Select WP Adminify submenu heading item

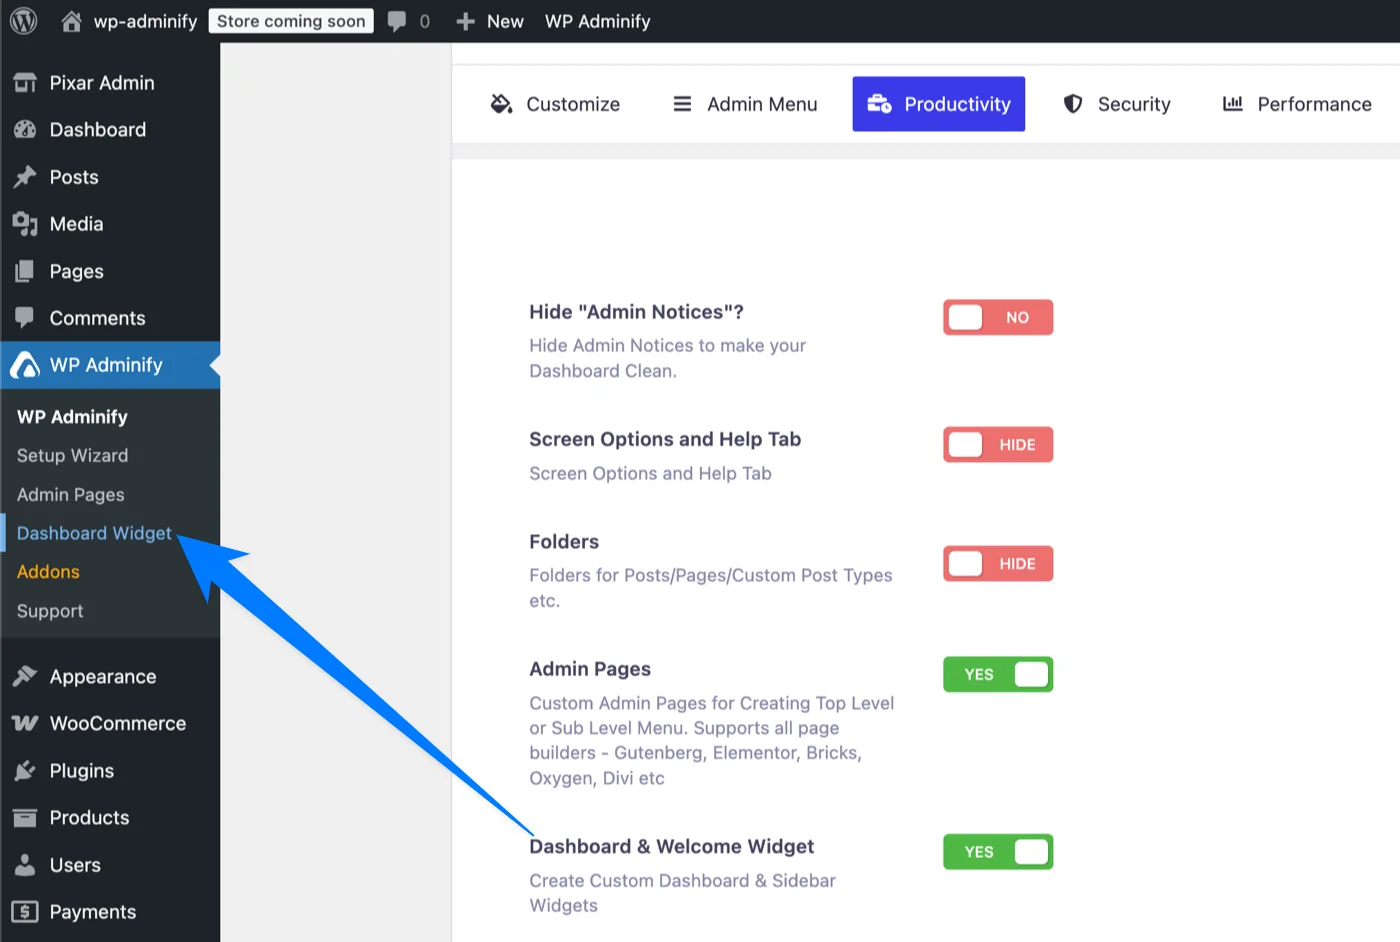click(72, 417)
